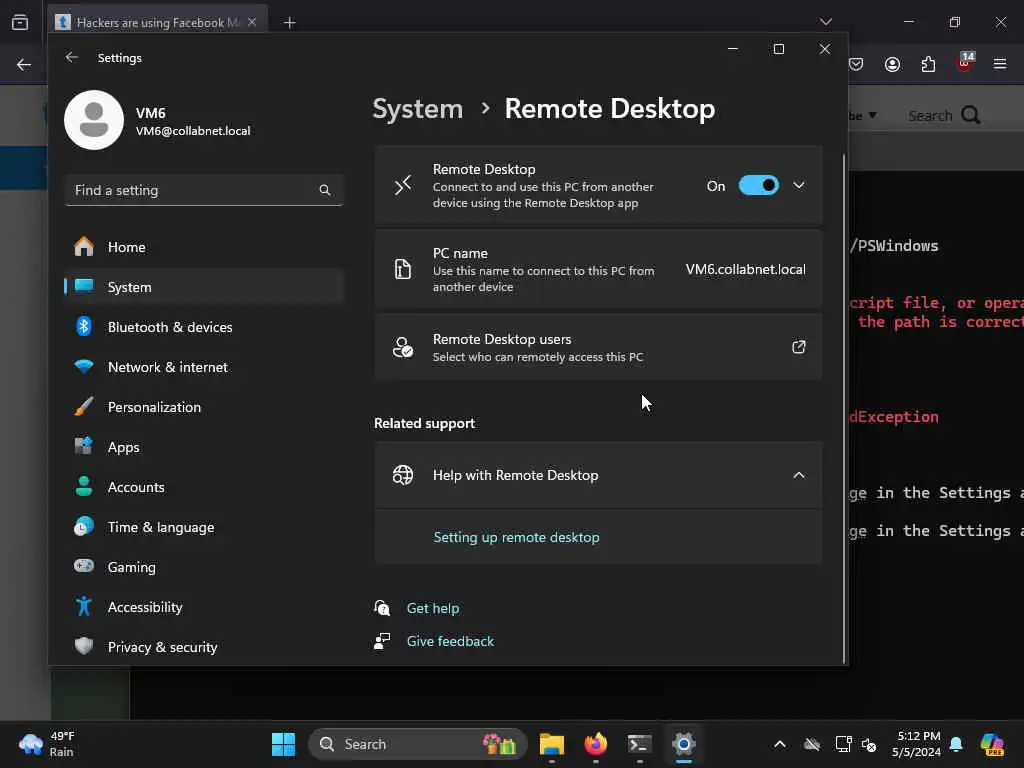This screenshot has height=768, width=1024.
Task: Open the weather widget showing Rain
Action: pos(47,744)
